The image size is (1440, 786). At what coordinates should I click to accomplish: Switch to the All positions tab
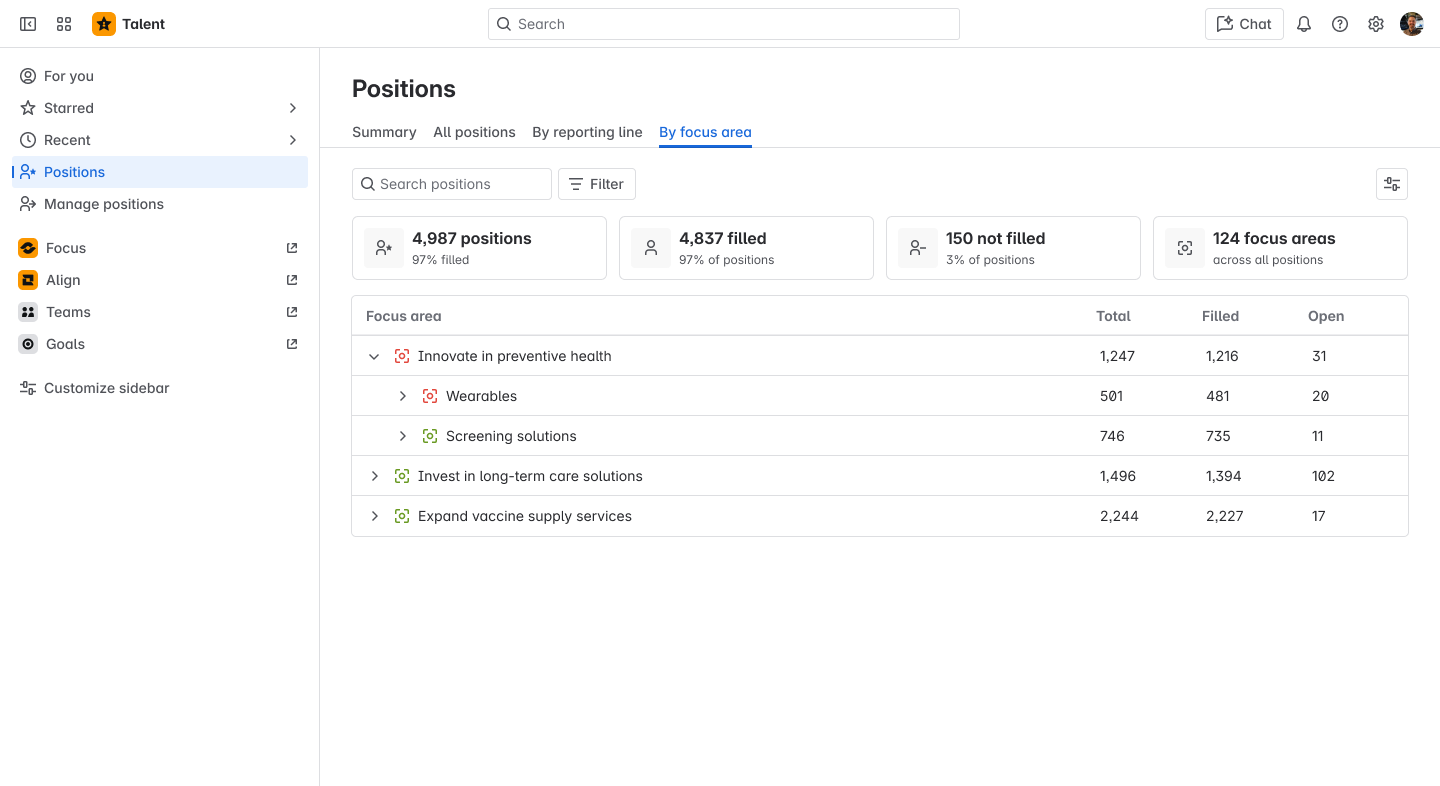tap(474, 132)
